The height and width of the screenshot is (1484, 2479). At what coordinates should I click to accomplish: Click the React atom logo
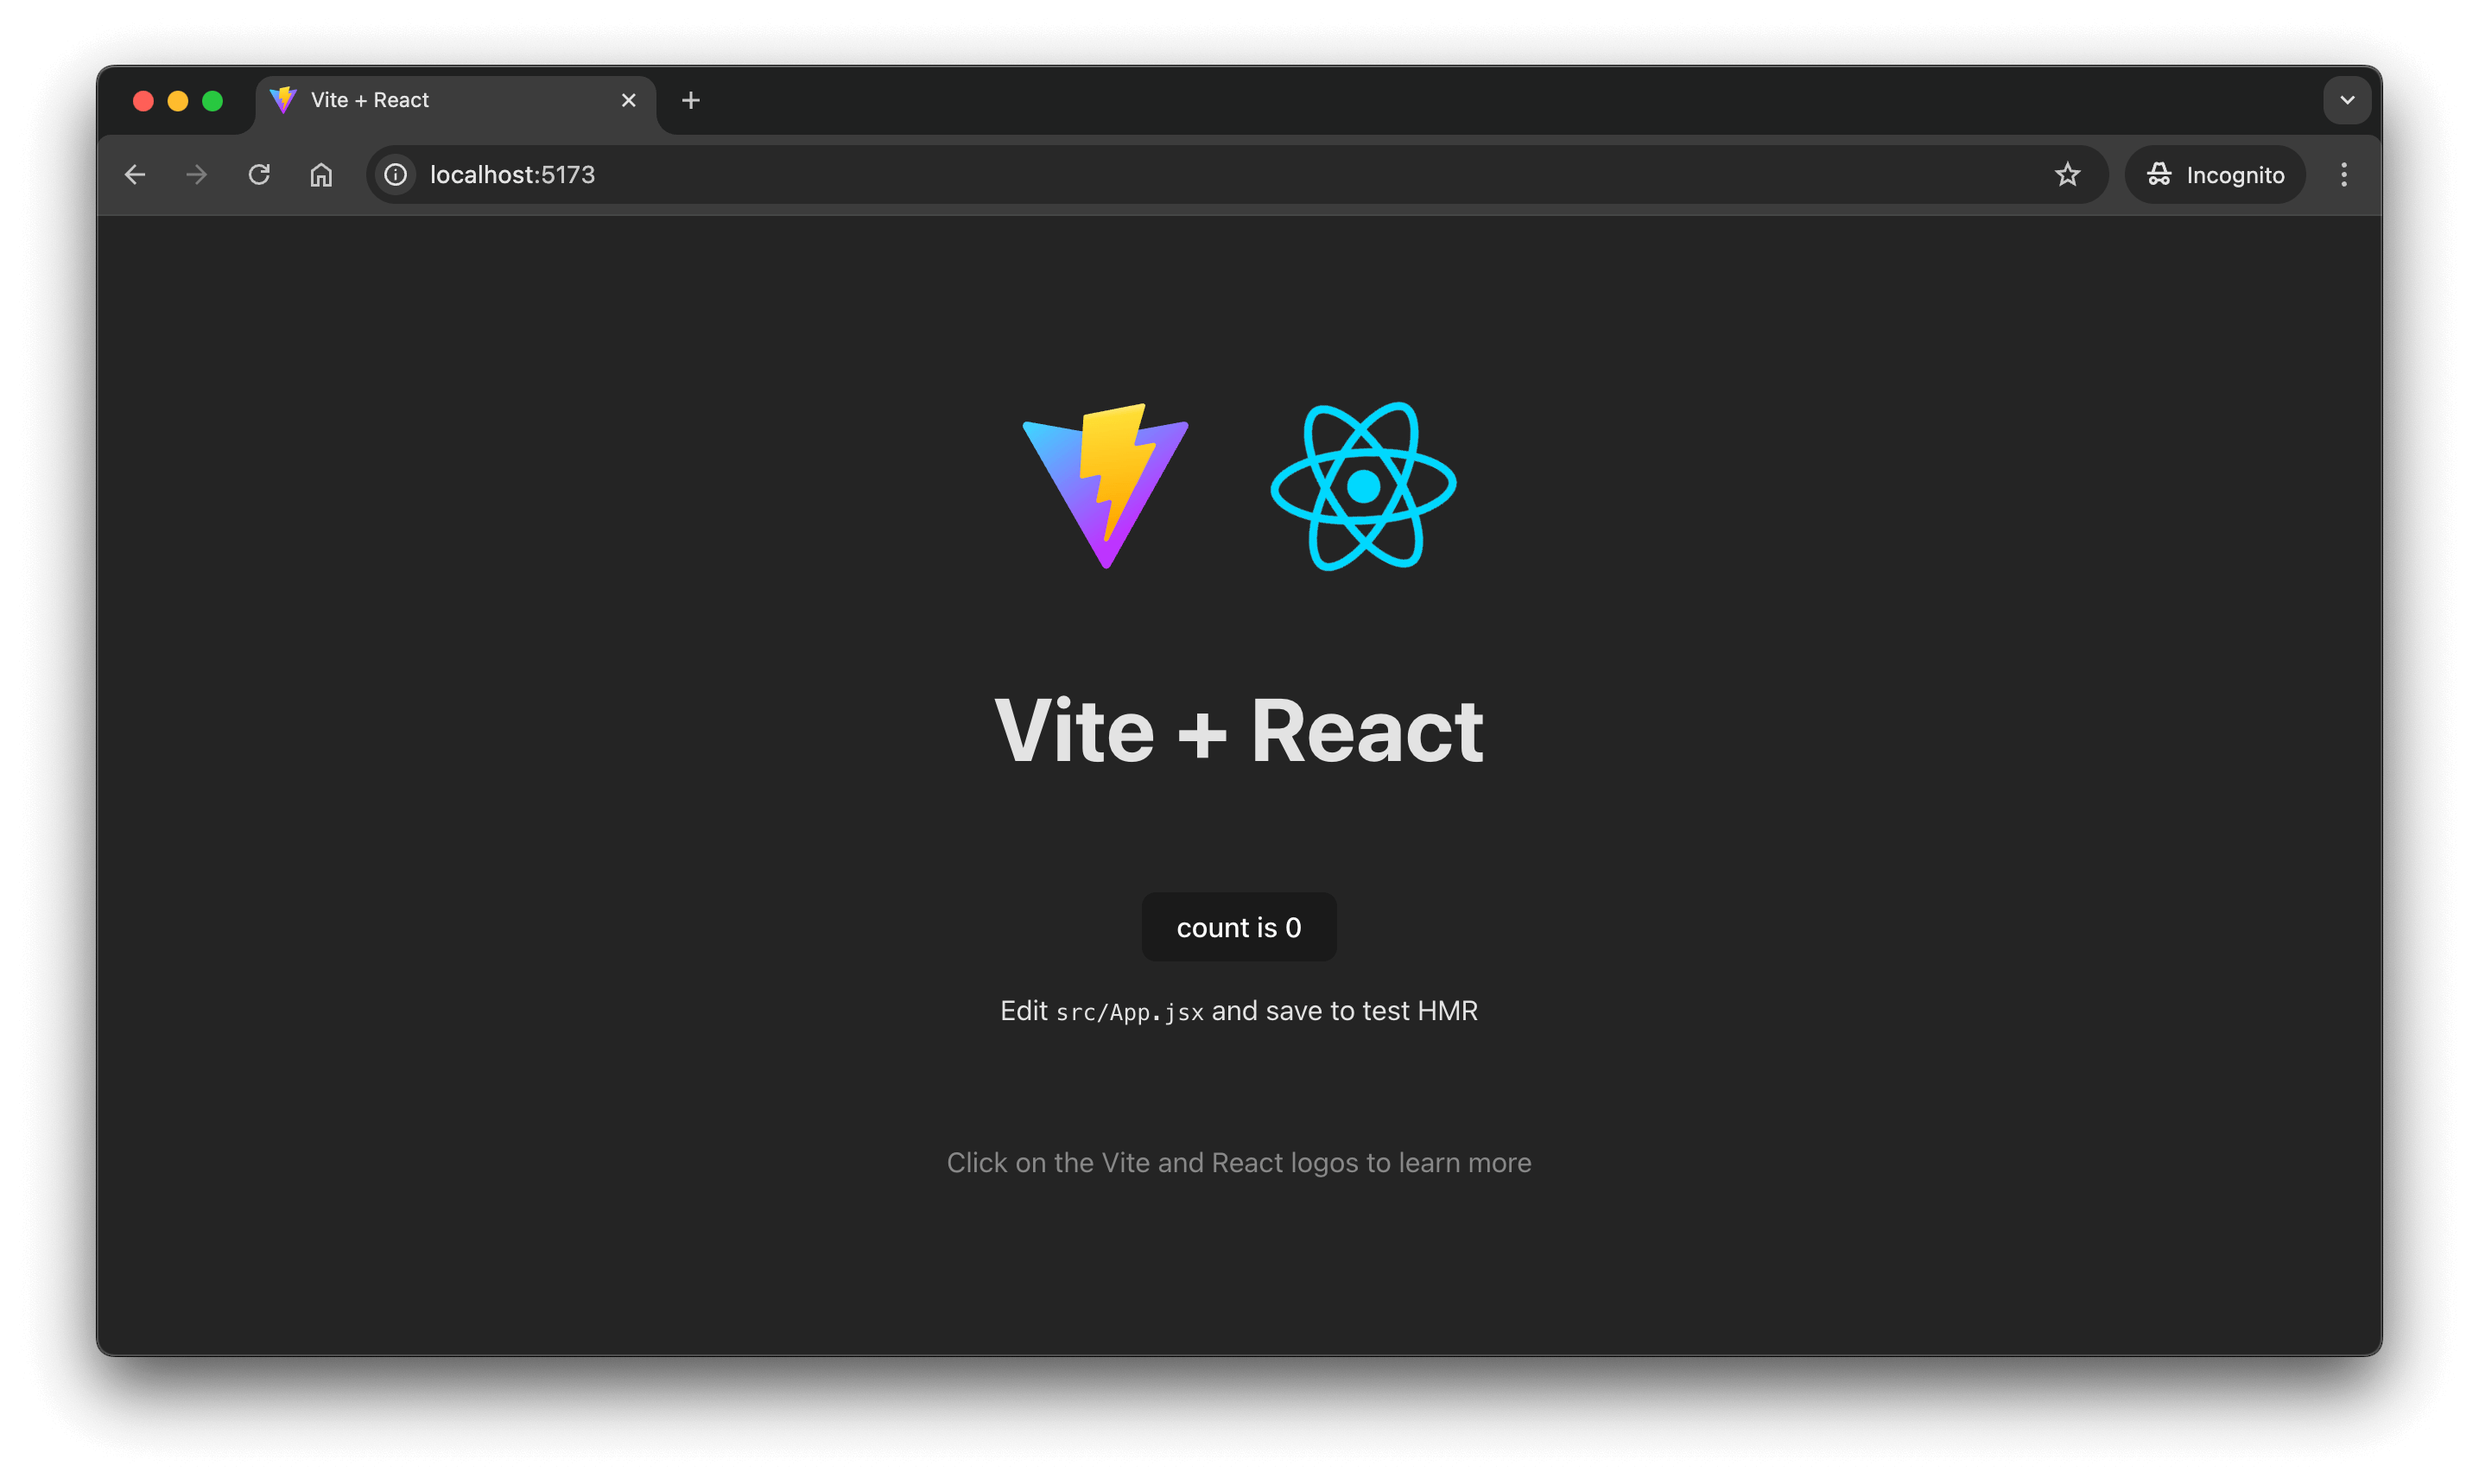click(1363, 486)
